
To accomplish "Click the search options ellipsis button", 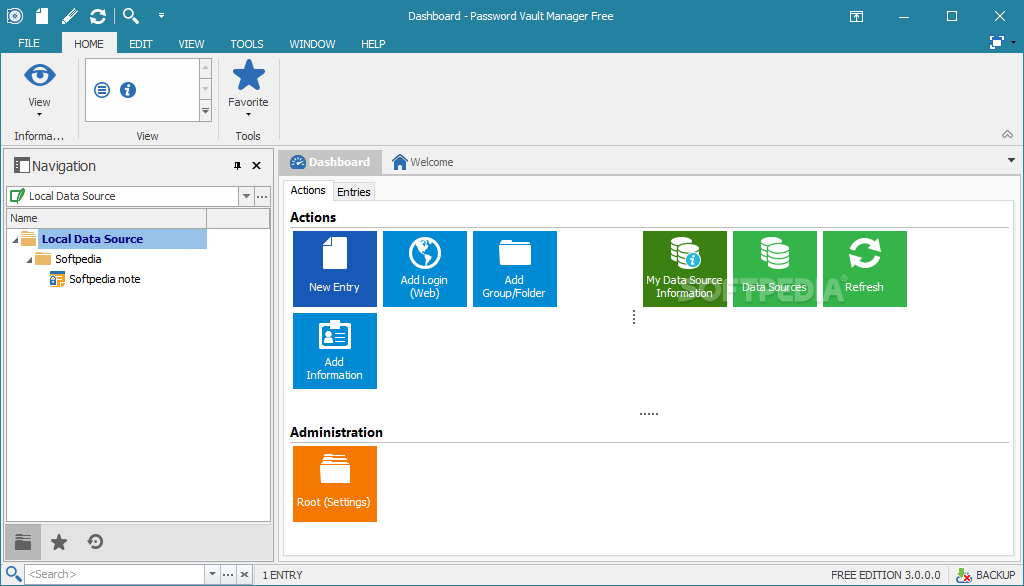I will 228,575.
